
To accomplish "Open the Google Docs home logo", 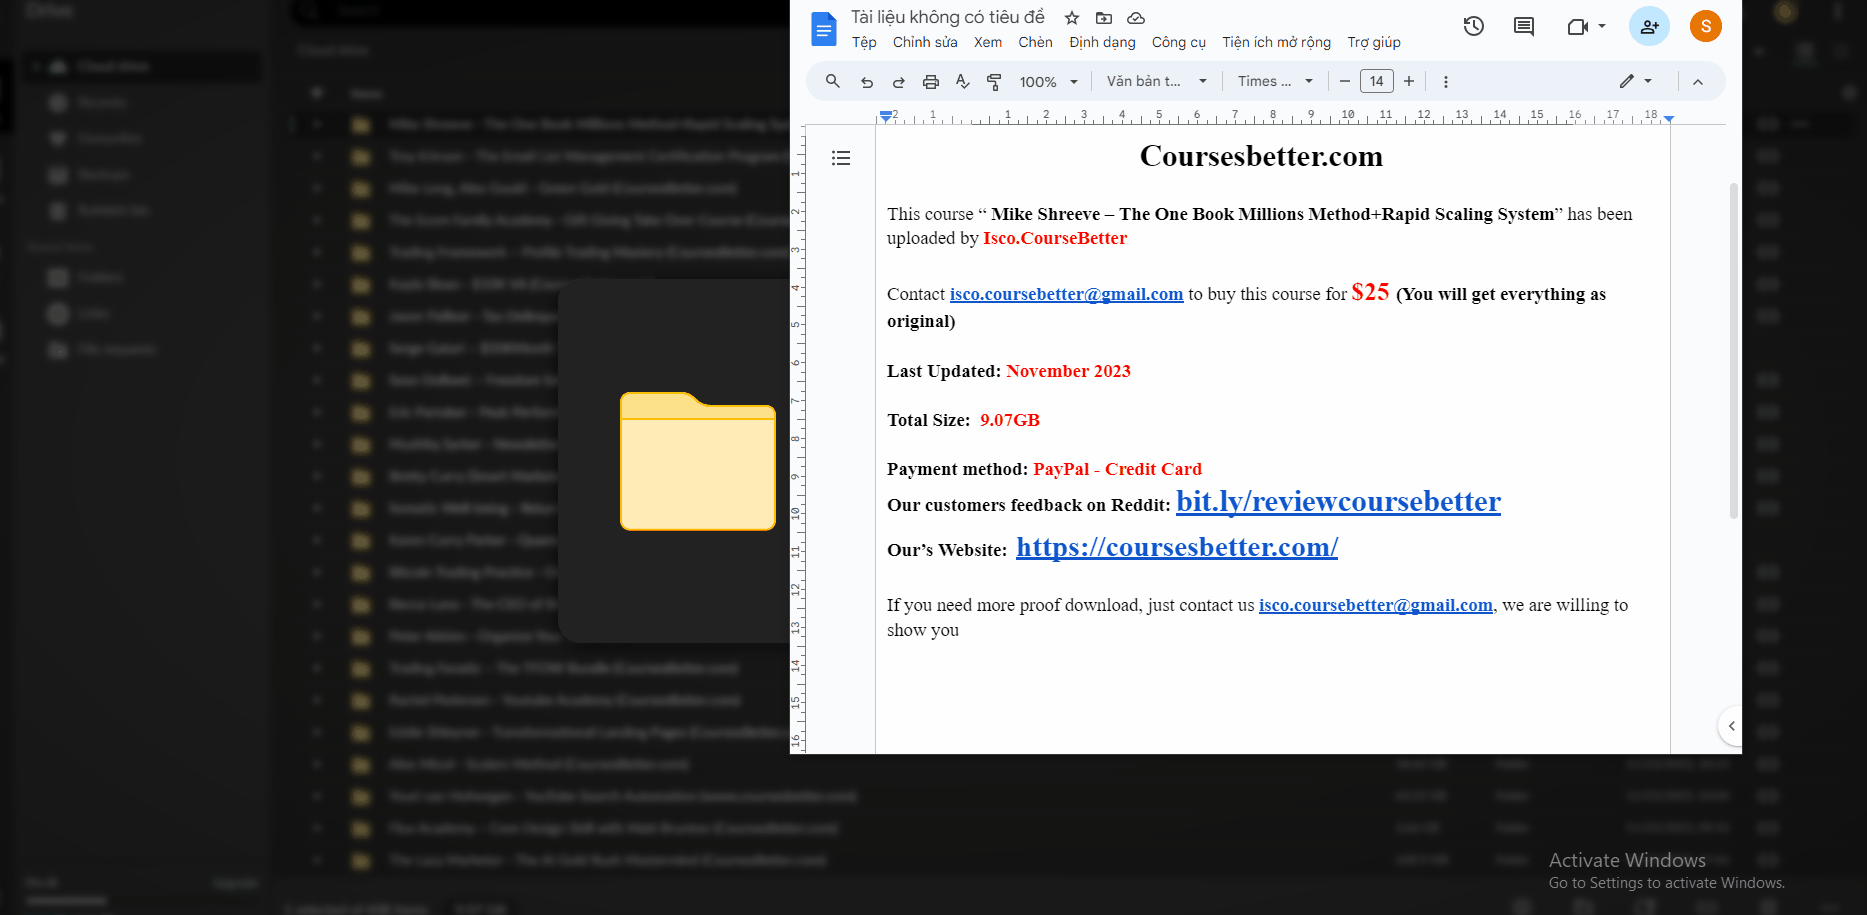I will [823, 29].
